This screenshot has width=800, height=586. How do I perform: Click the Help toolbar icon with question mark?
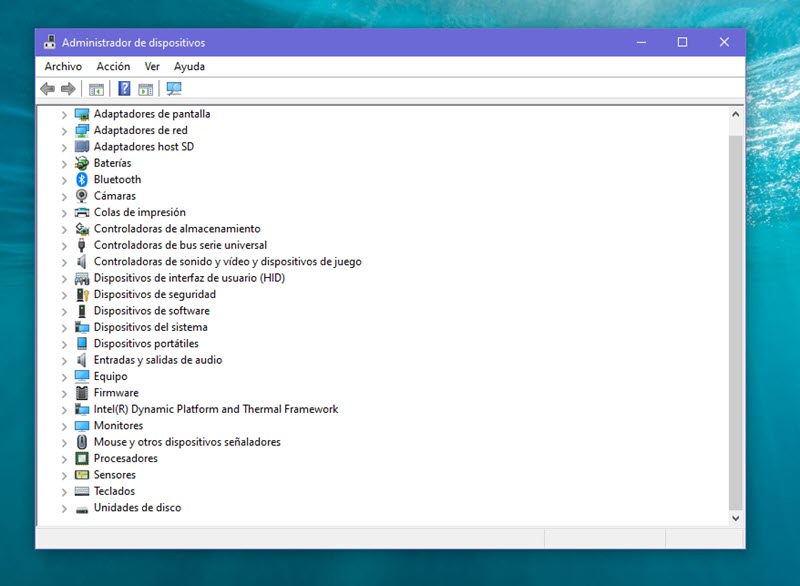pyautogui.click(x=124, y=89)
